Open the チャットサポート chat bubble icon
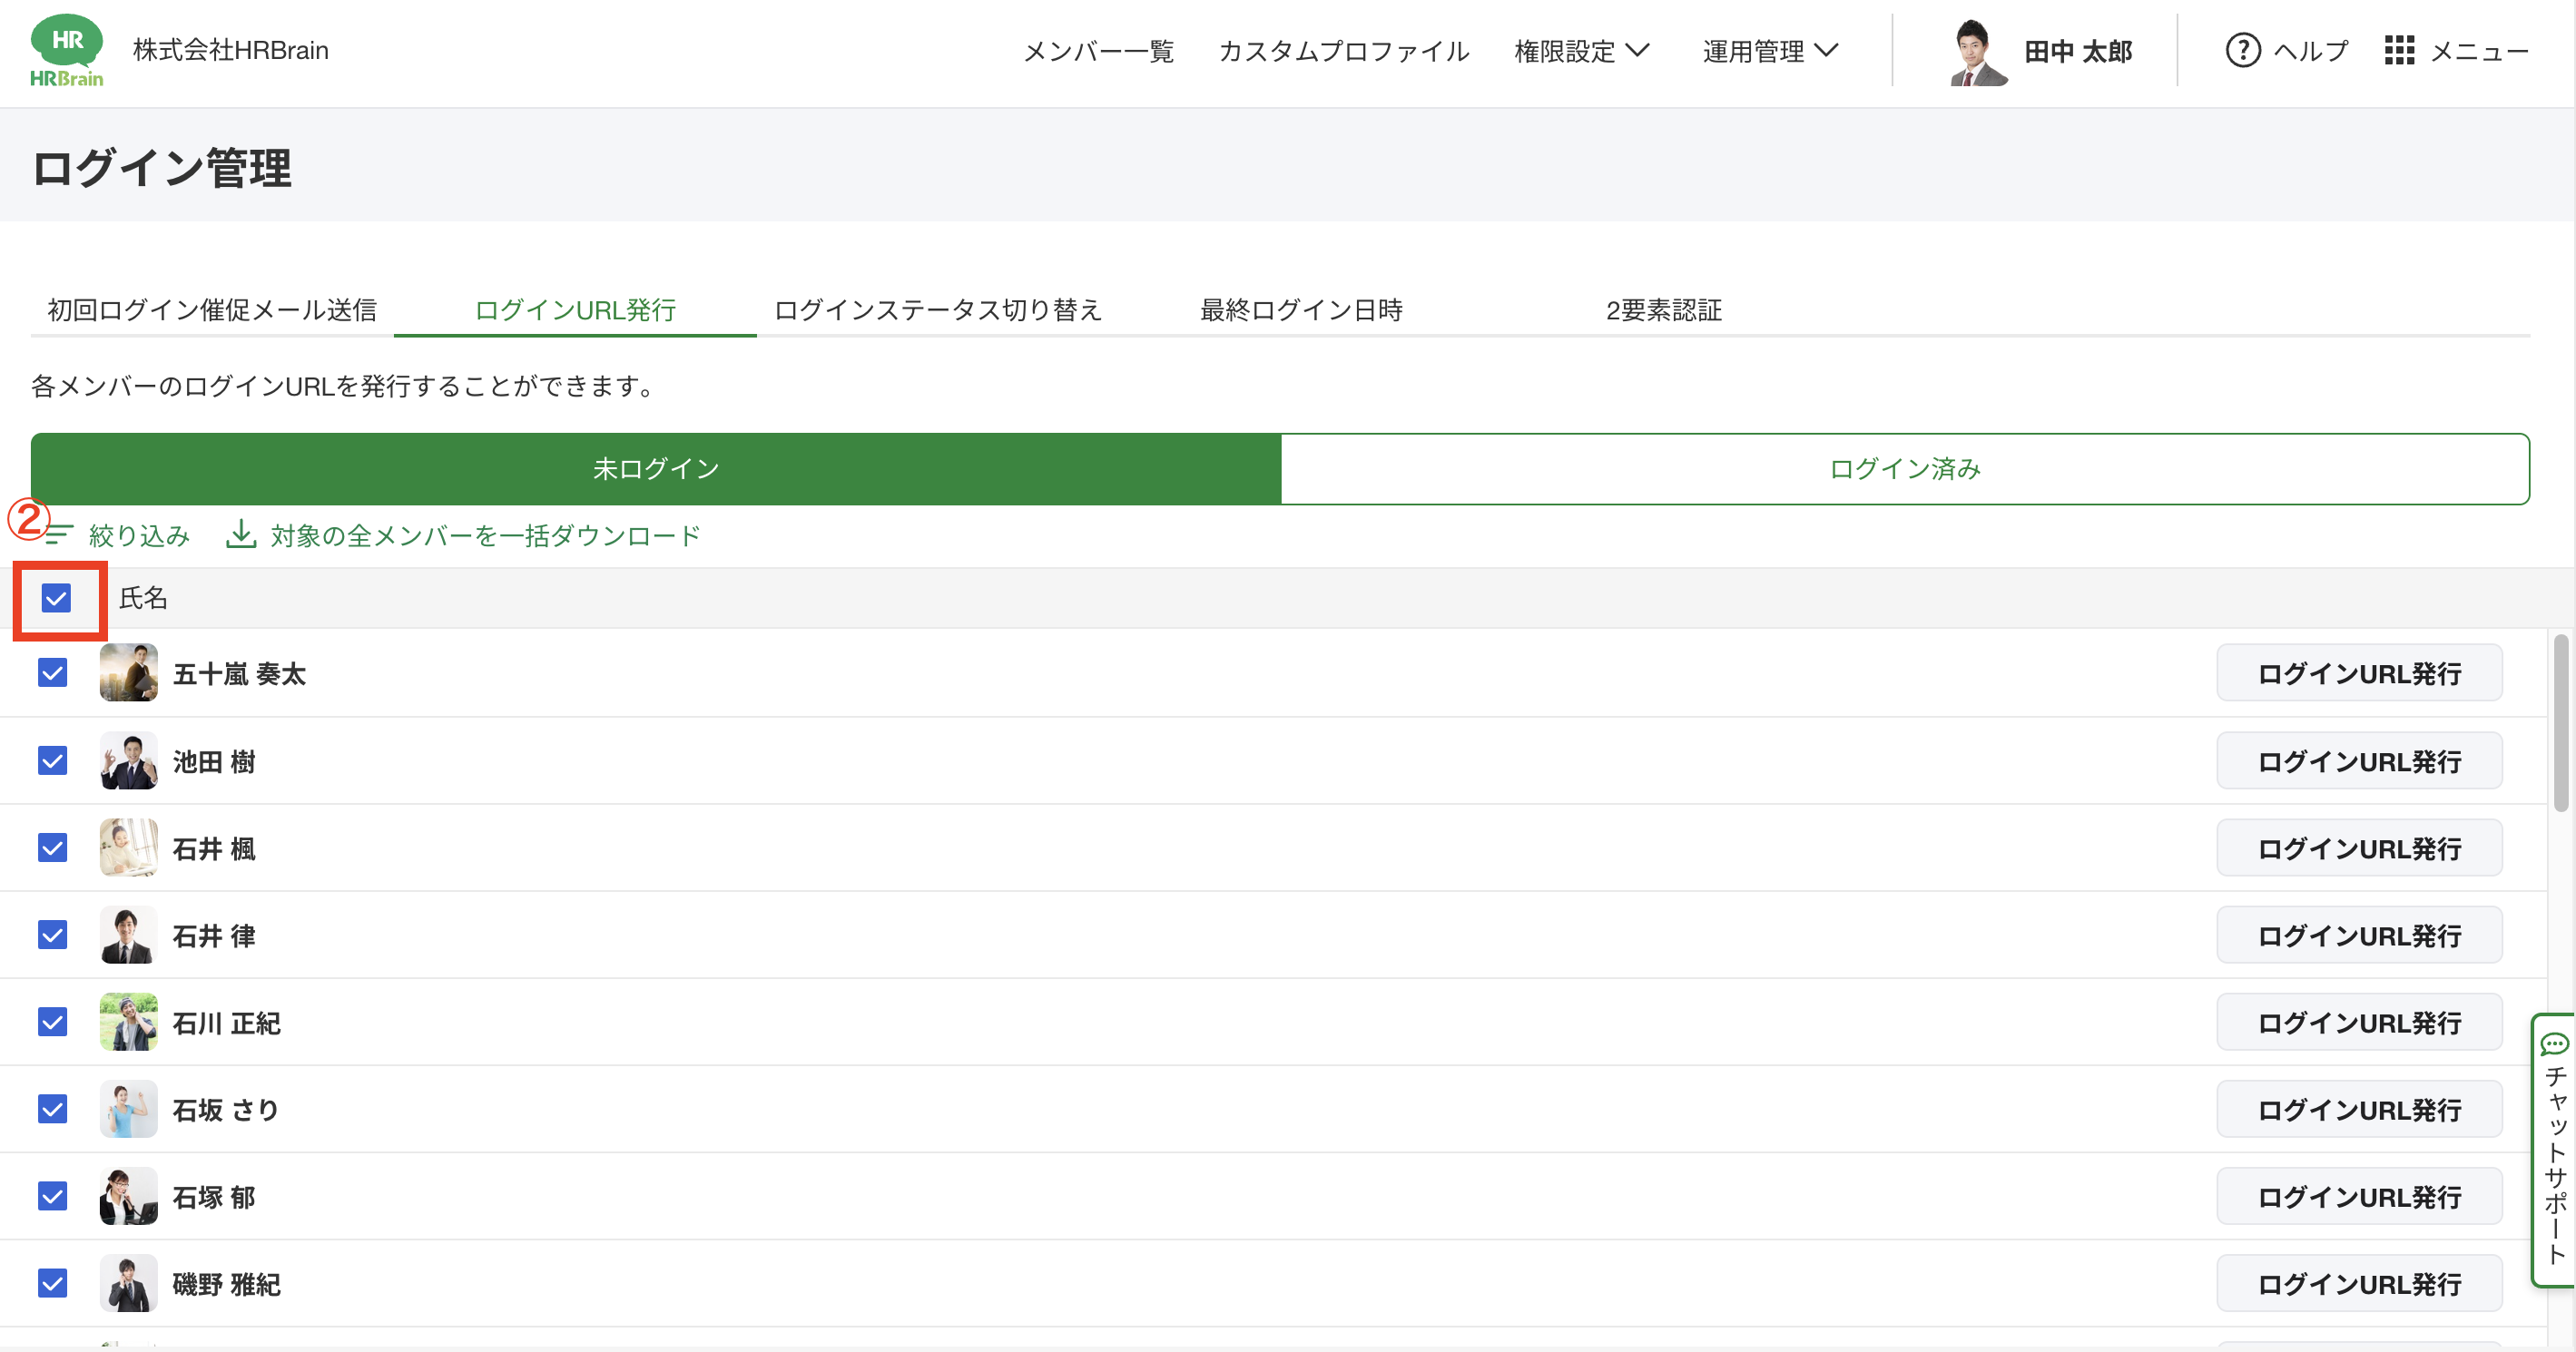Screen dimensions: 2576x1352 coord(2554,1044)
